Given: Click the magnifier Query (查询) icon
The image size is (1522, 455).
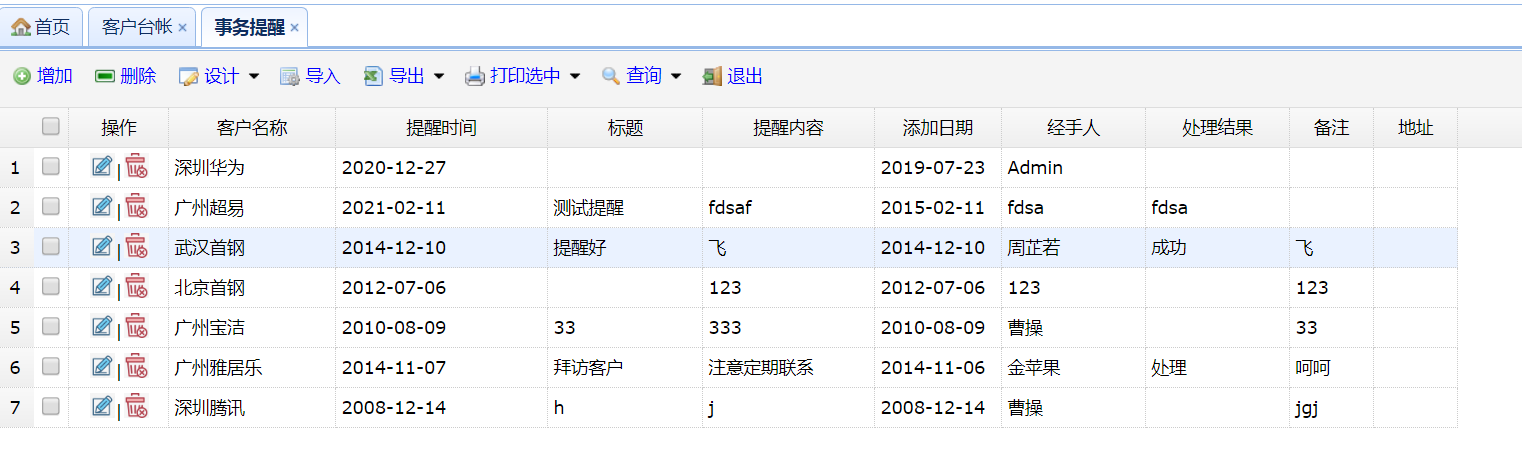Looking at the screenshot, I should coord(611,76).
